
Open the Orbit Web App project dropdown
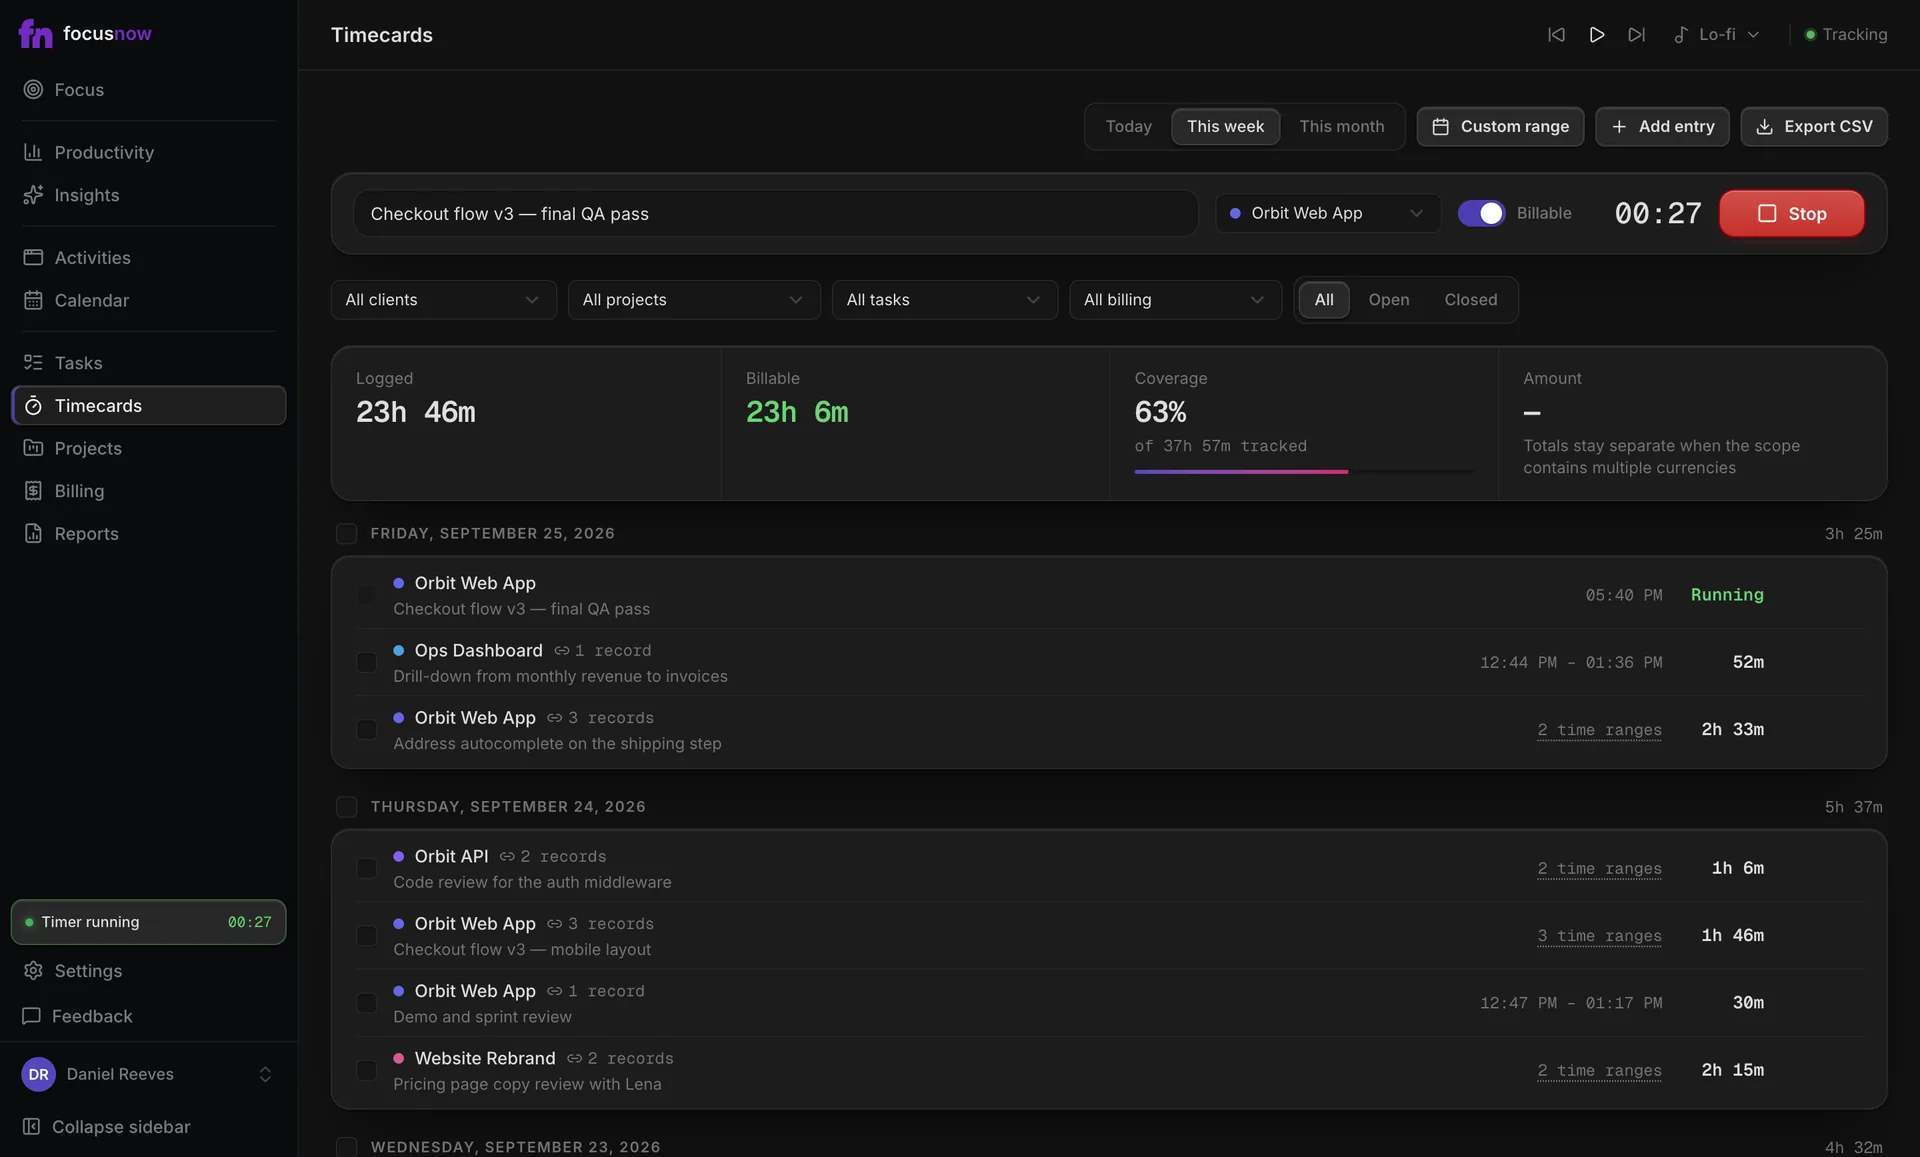[x=1327, y=213]
